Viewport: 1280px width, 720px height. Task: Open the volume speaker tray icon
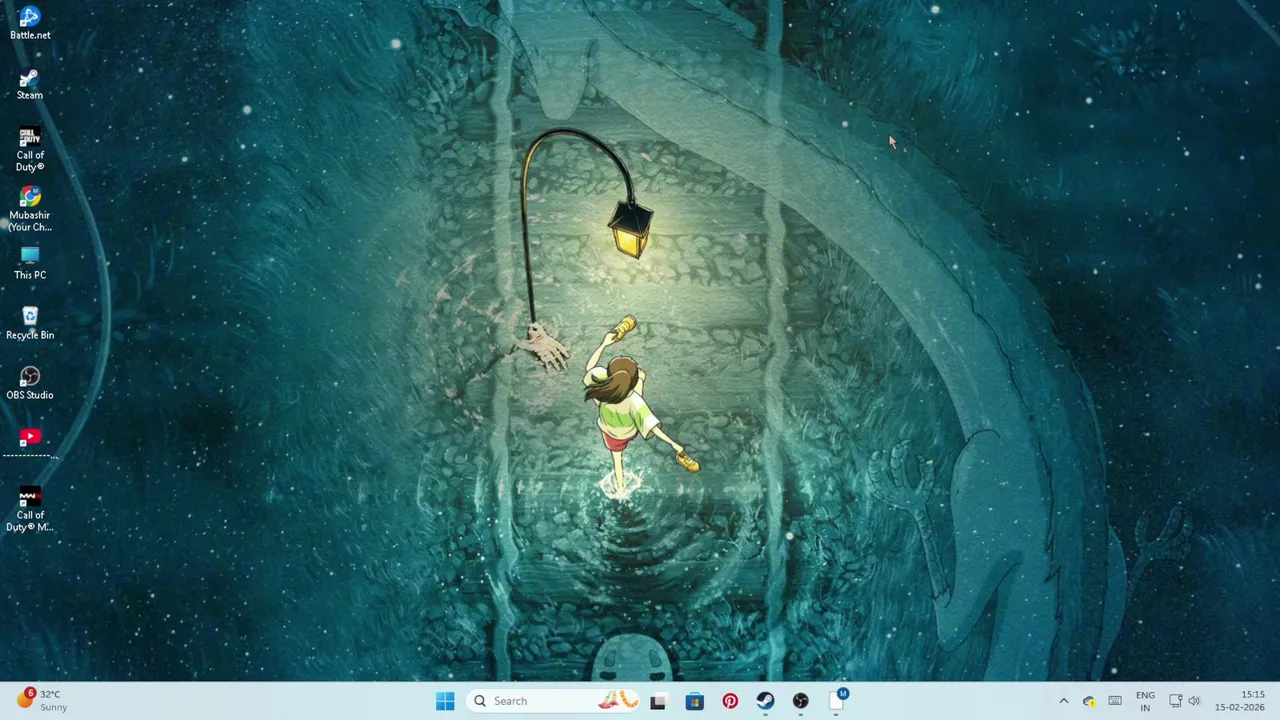point(1194,701)
